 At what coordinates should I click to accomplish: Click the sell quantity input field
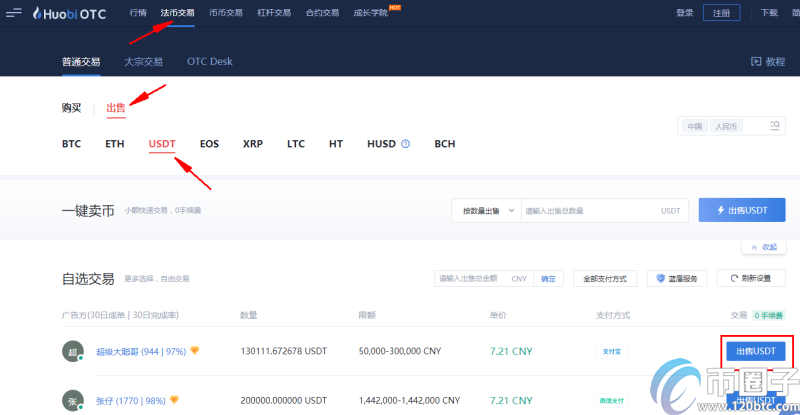click(590, 211)
